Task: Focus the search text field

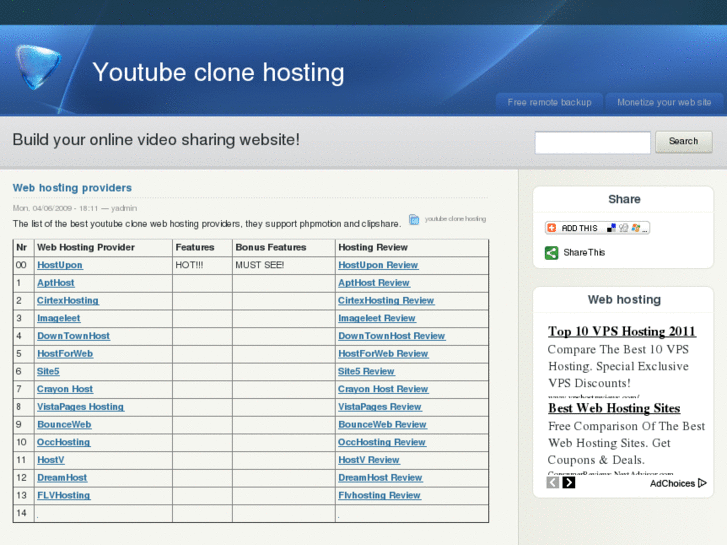Action: [593, 142]
